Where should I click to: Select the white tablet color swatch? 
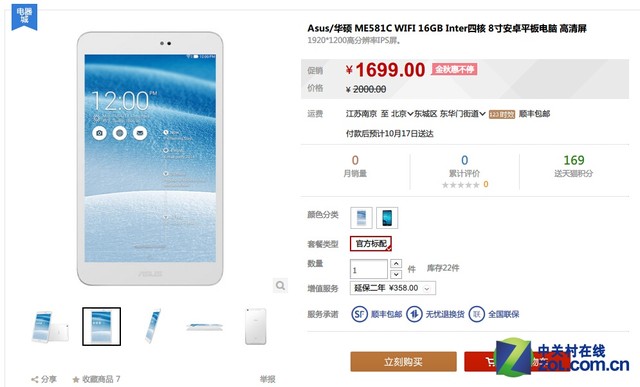361,218
